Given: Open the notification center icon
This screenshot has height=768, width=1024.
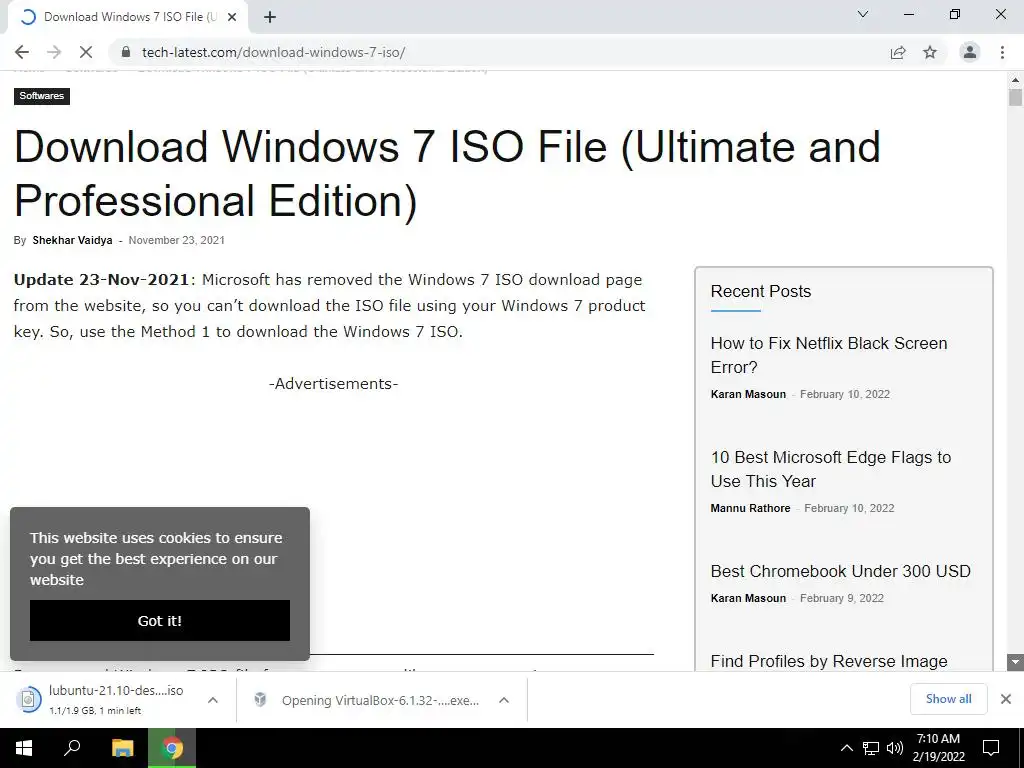Looking at the screenshot, I should [x=991, y=748].
